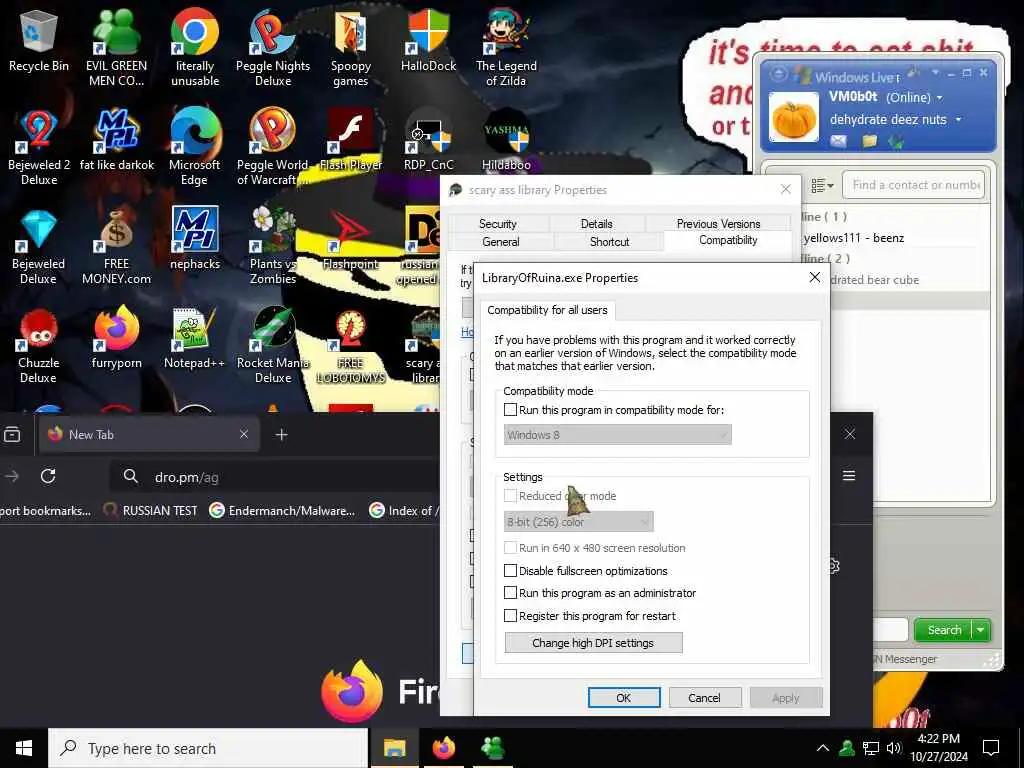Select contact yellows111 - beenz
Viewport: 1024px width, 768px height.
pyautogui.click(x=854, y=238)
